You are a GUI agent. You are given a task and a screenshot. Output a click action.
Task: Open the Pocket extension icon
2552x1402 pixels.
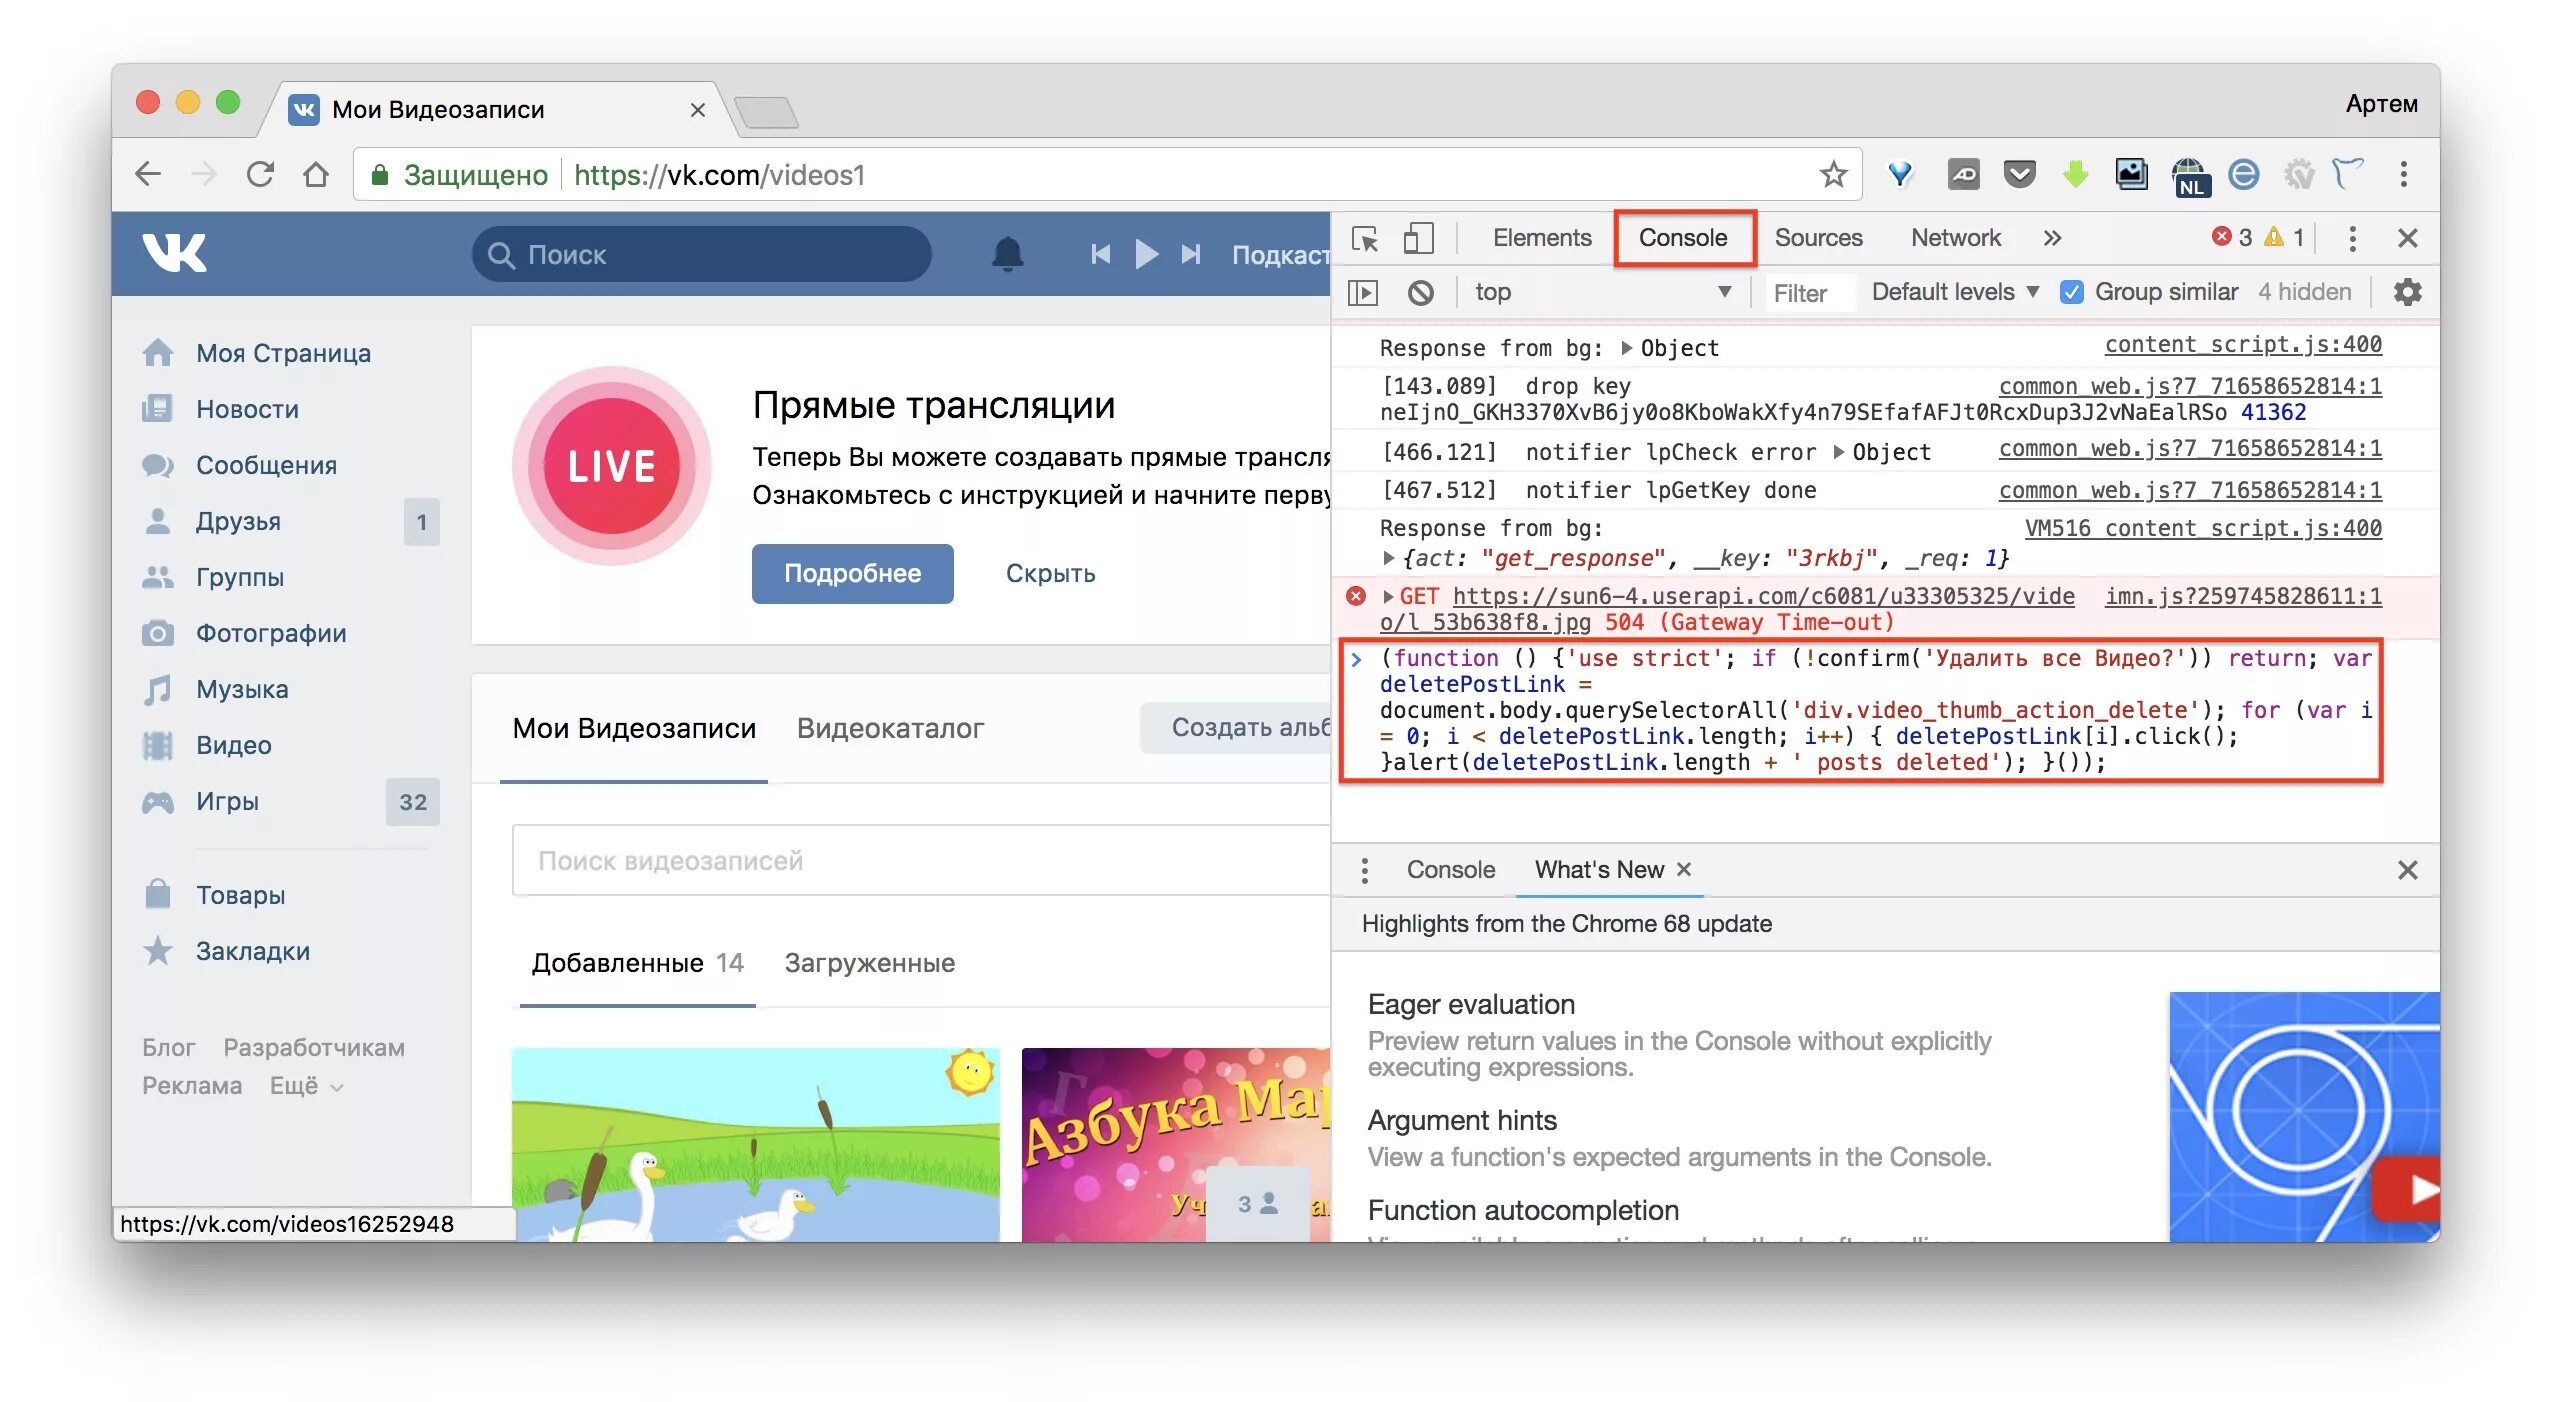[x=2020, y=174]
